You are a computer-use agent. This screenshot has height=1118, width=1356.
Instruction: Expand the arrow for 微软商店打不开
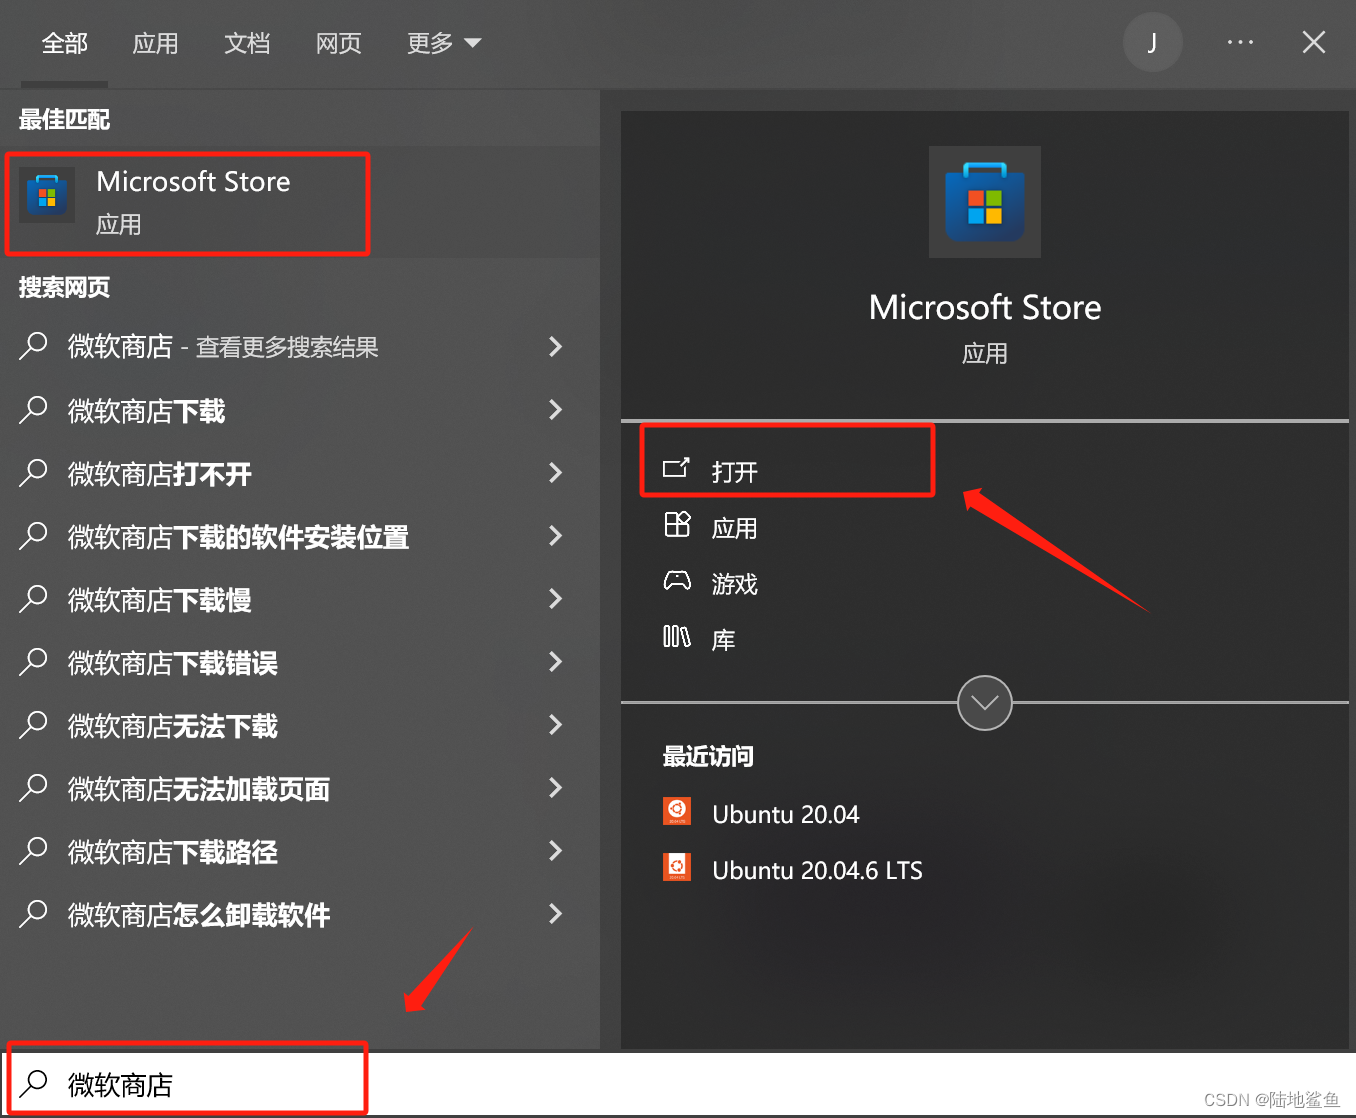[556, 472]
